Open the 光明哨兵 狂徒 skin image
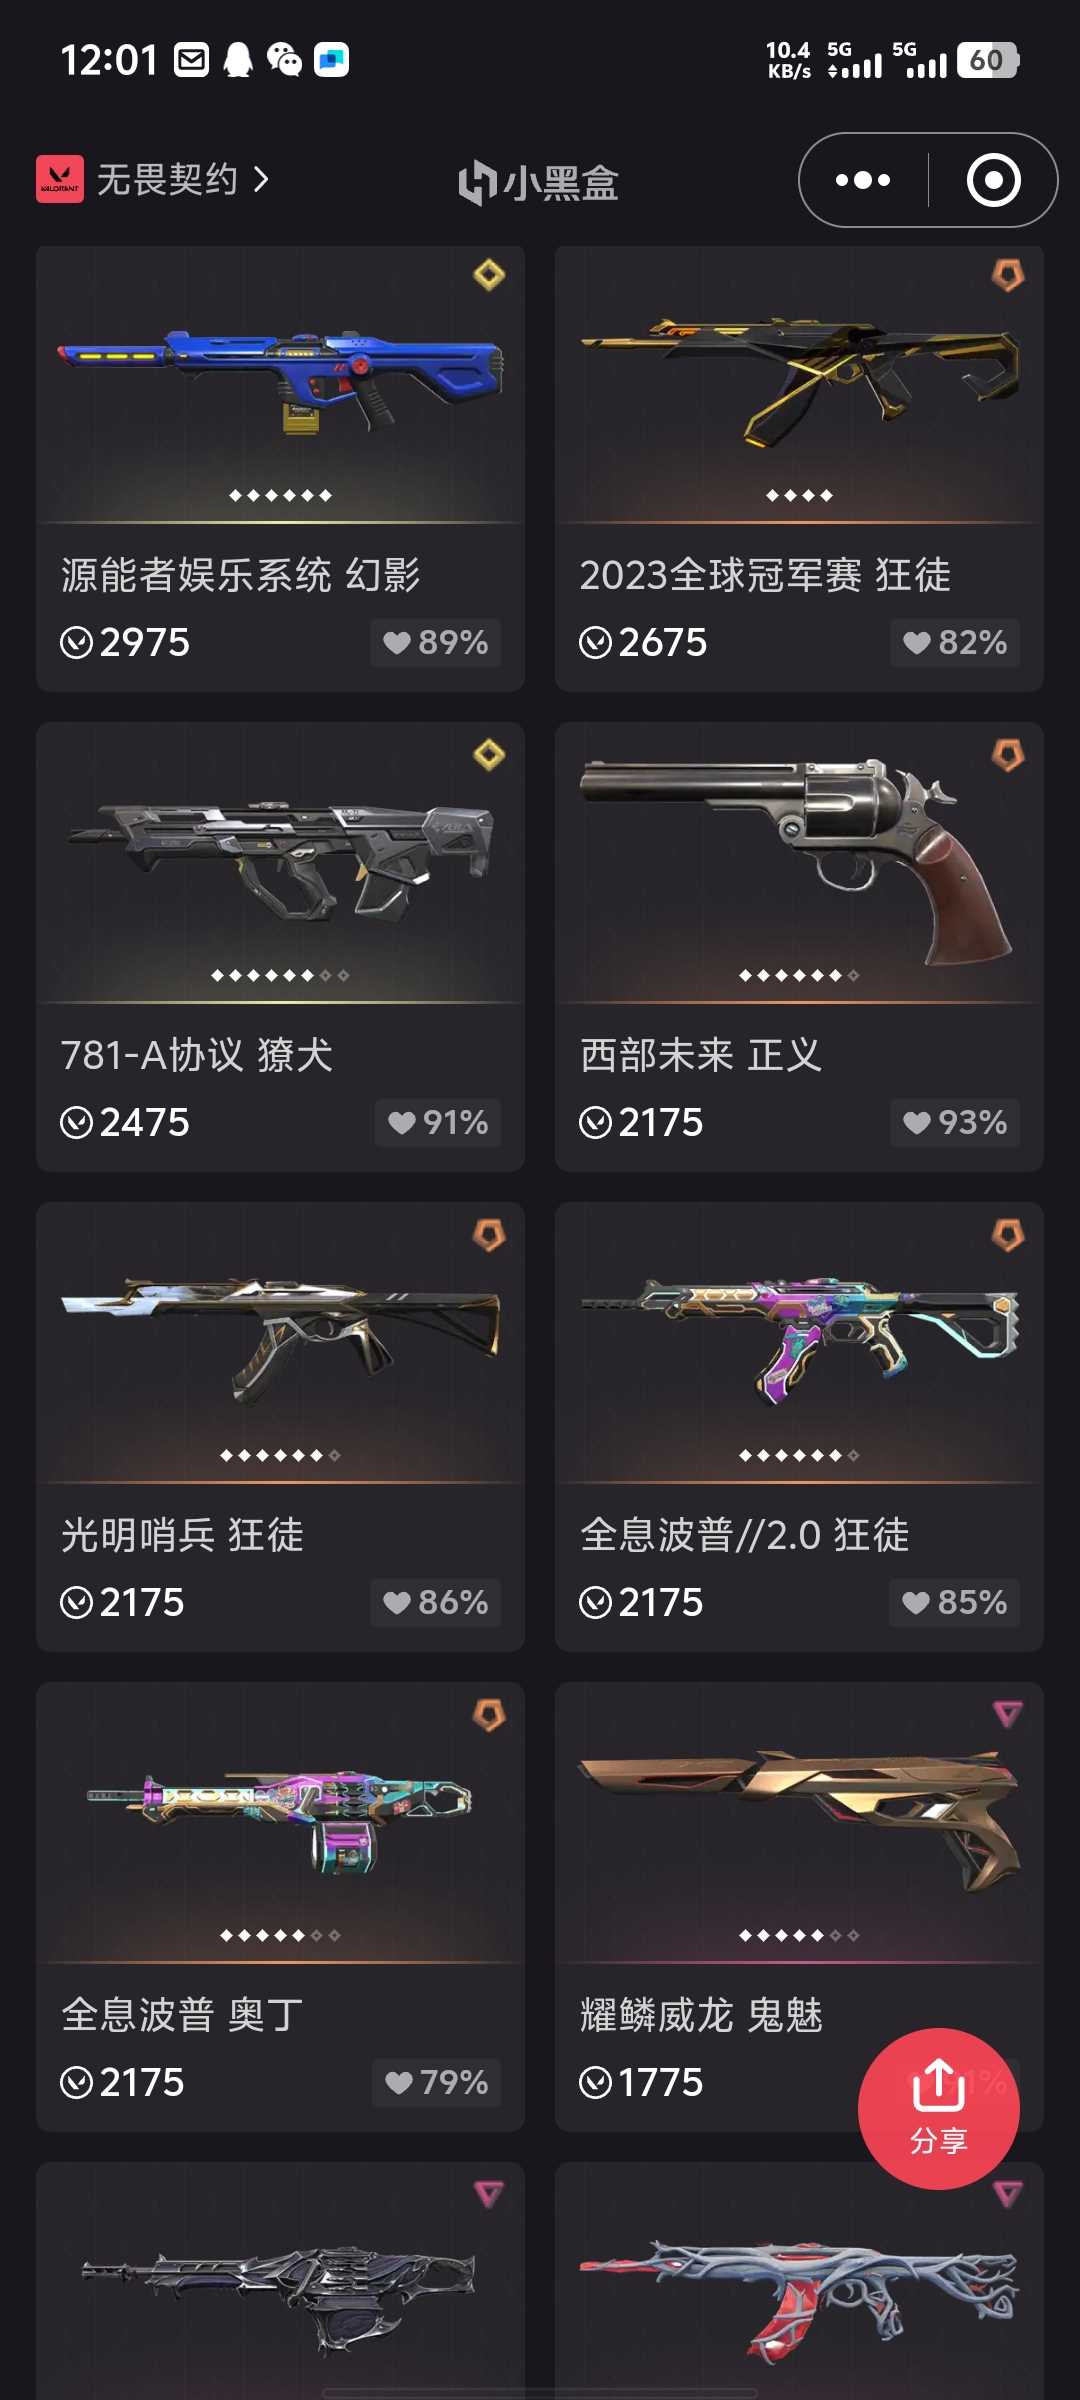 tap(280, 1338)
